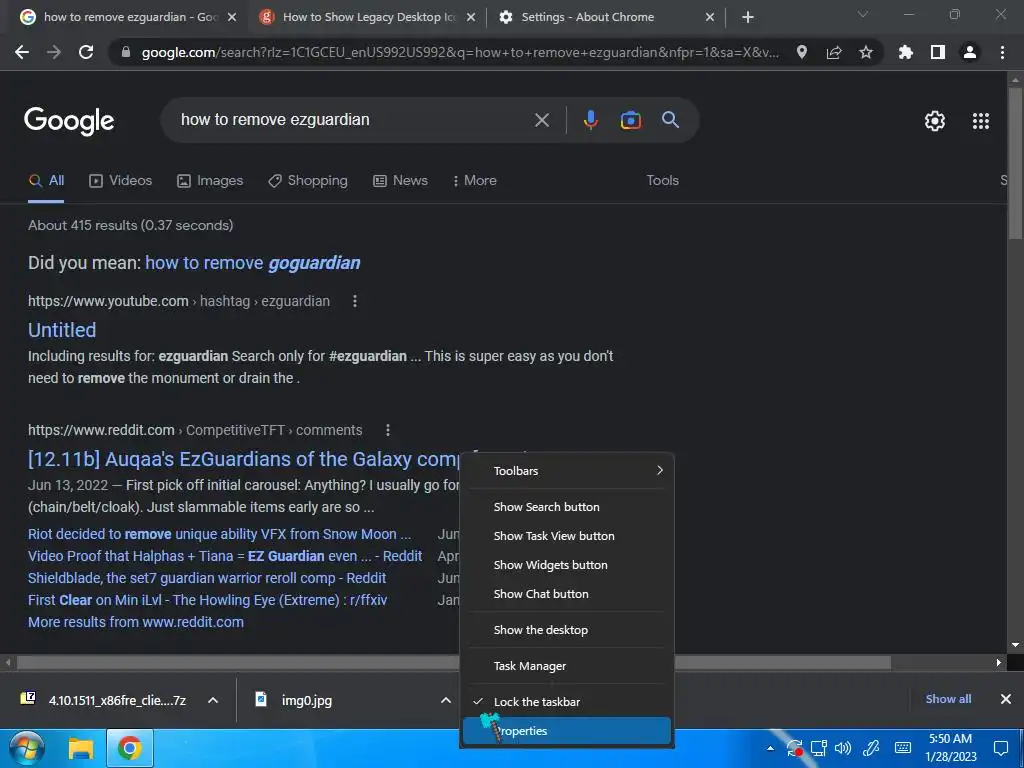This screenshot has width=1024, height=768.
Task: Toggle Lock the taskbar option
Action: (x=567, y=701)
